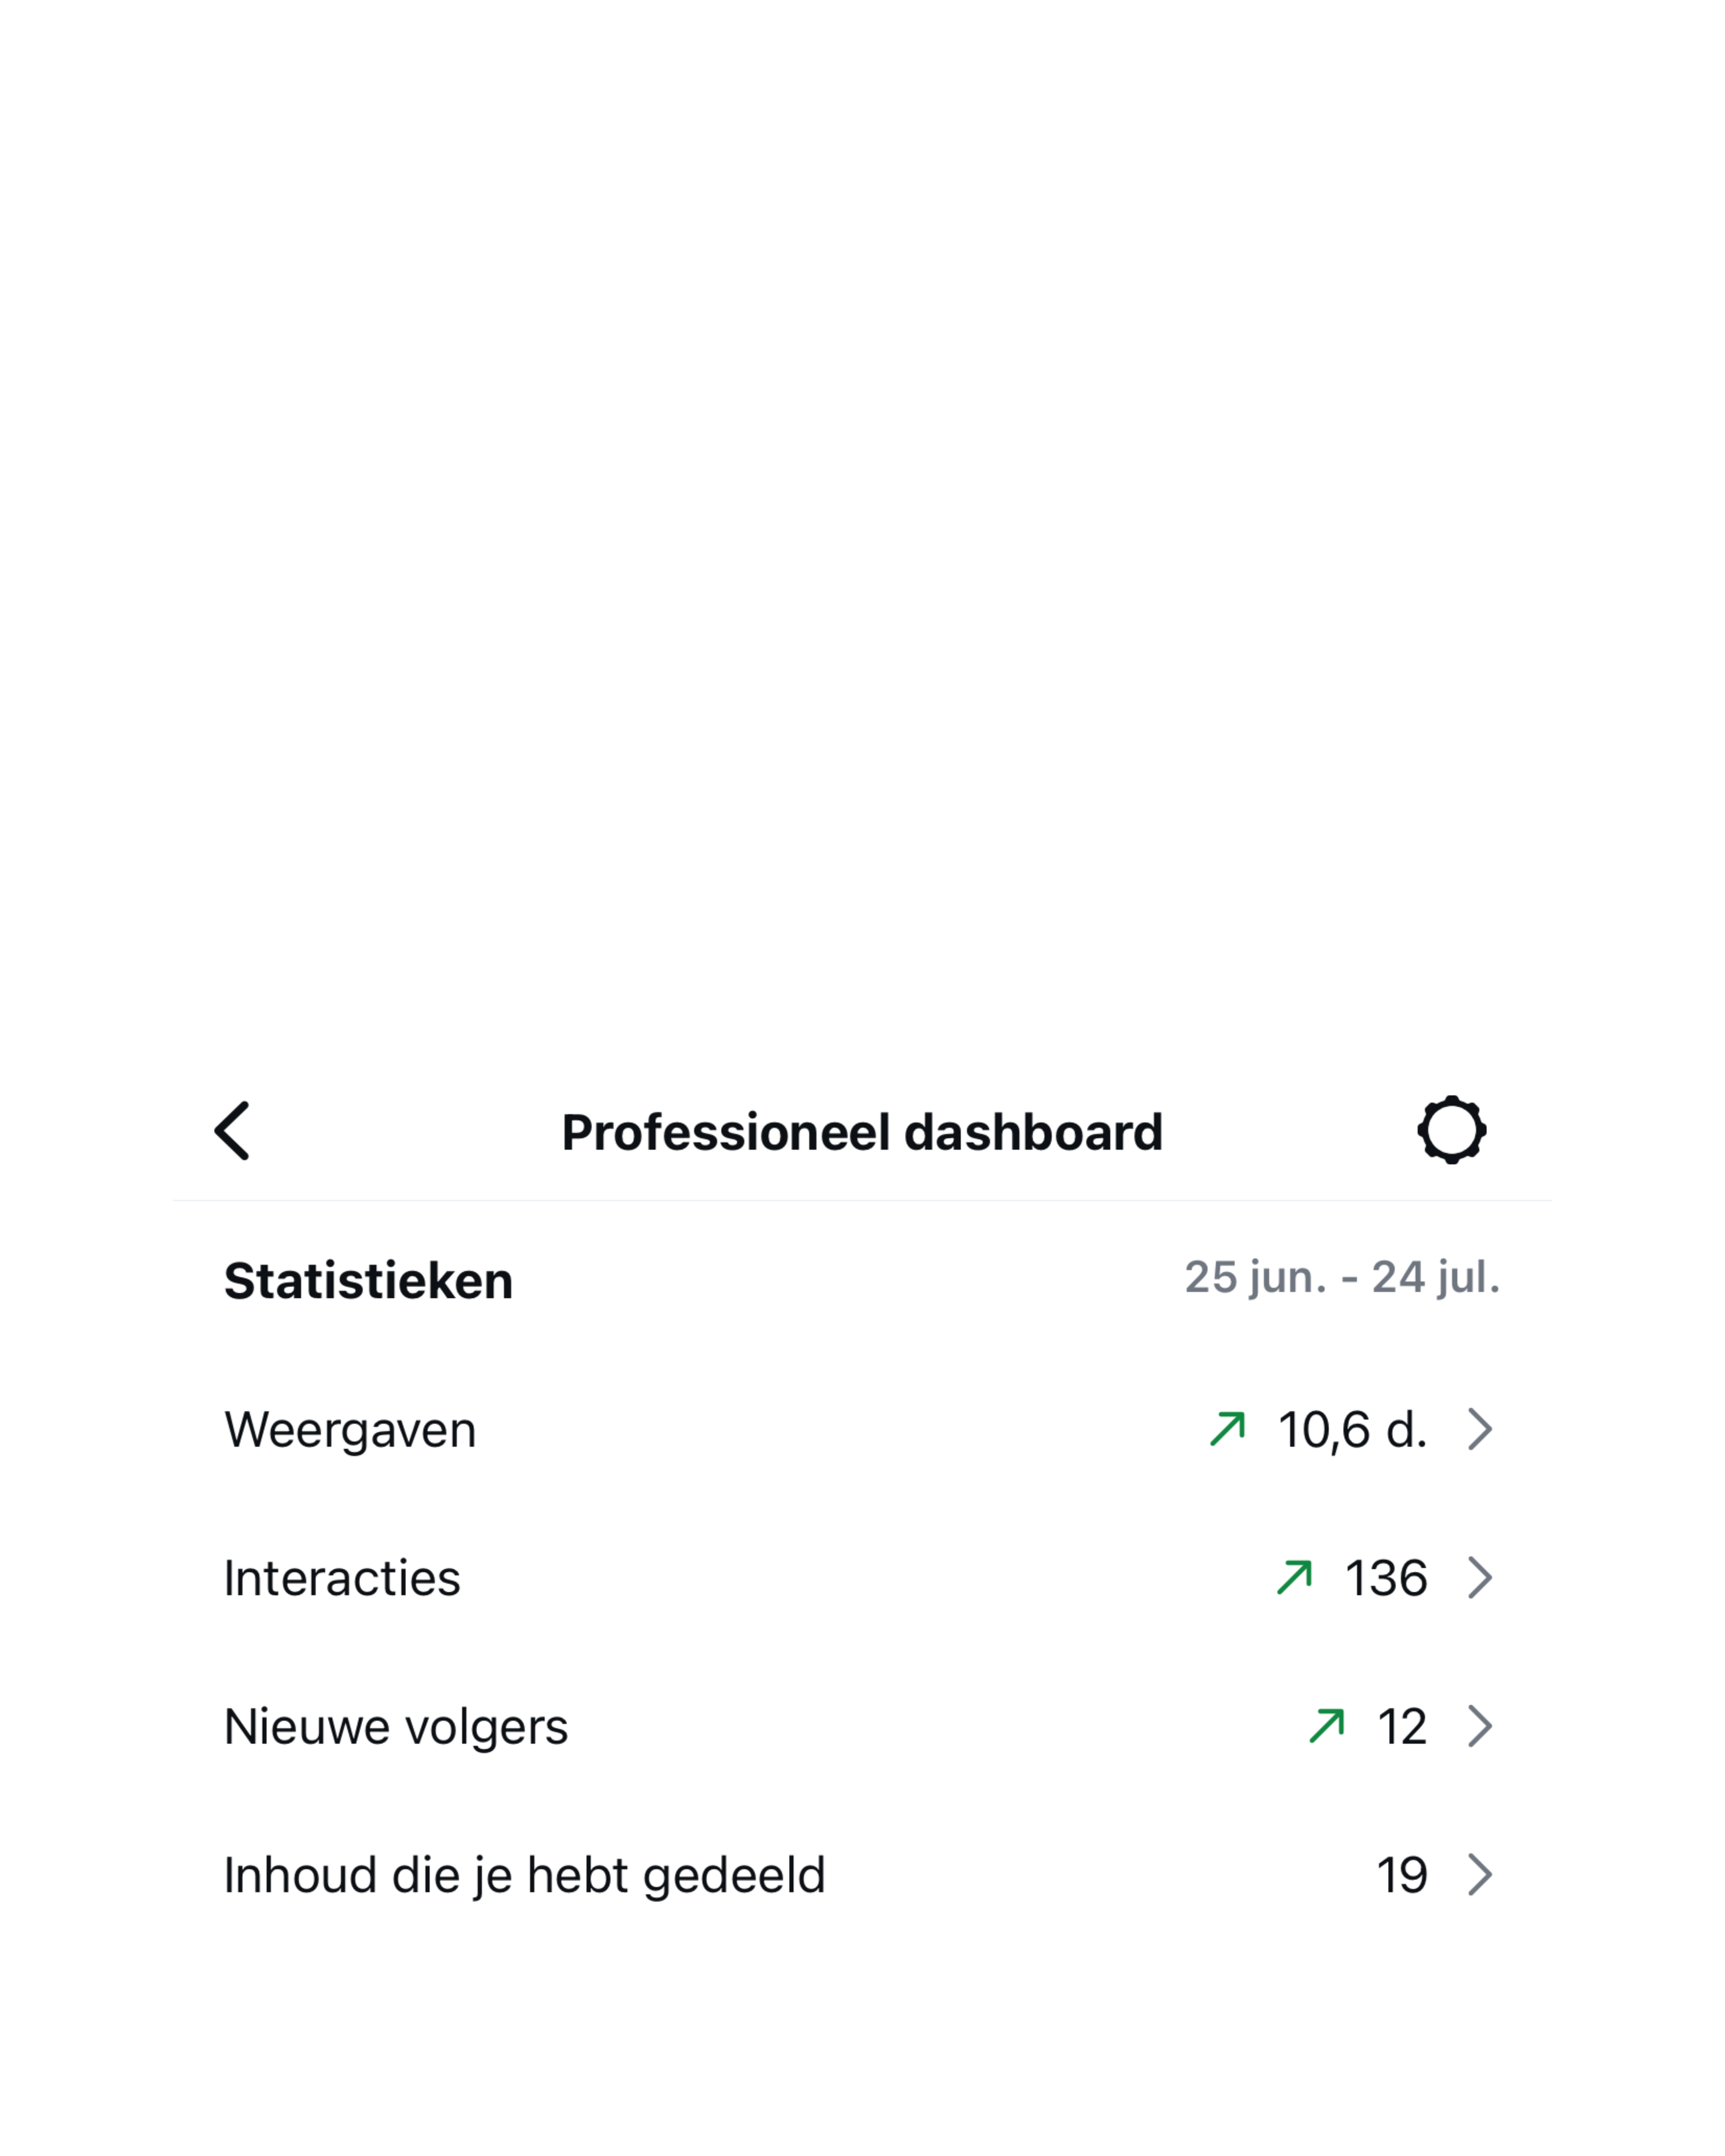The width and height of the screenshot is (1725, 2156).
Task: Open Inhoud die je hebt gedeeld chevron
Action: click(x=1479, y=1874)
